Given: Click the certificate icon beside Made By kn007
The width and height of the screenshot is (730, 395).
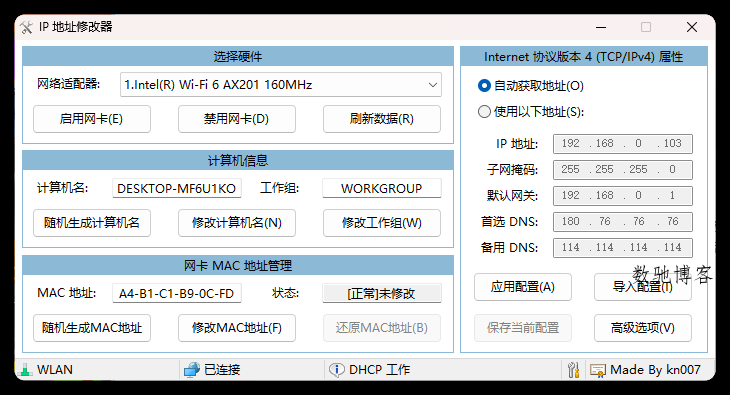Looking at the screenshot, I should coord(597,370).
